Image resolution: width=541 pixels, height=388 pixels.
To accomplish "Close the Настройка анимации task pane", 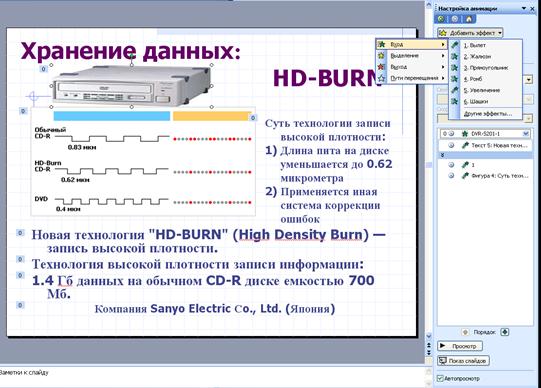I will [x=532, y=8].
